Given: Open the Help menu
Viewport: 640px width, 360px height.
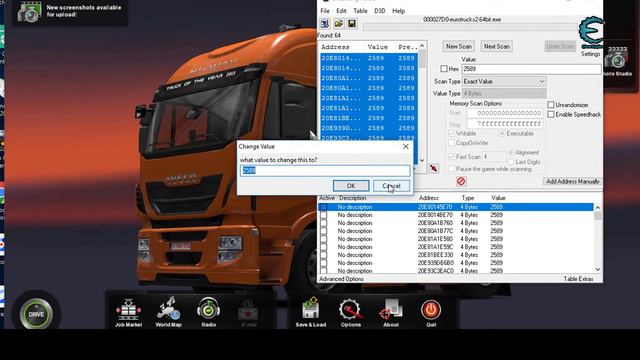Looking at the screenshot, I should (x=398, y=11).
